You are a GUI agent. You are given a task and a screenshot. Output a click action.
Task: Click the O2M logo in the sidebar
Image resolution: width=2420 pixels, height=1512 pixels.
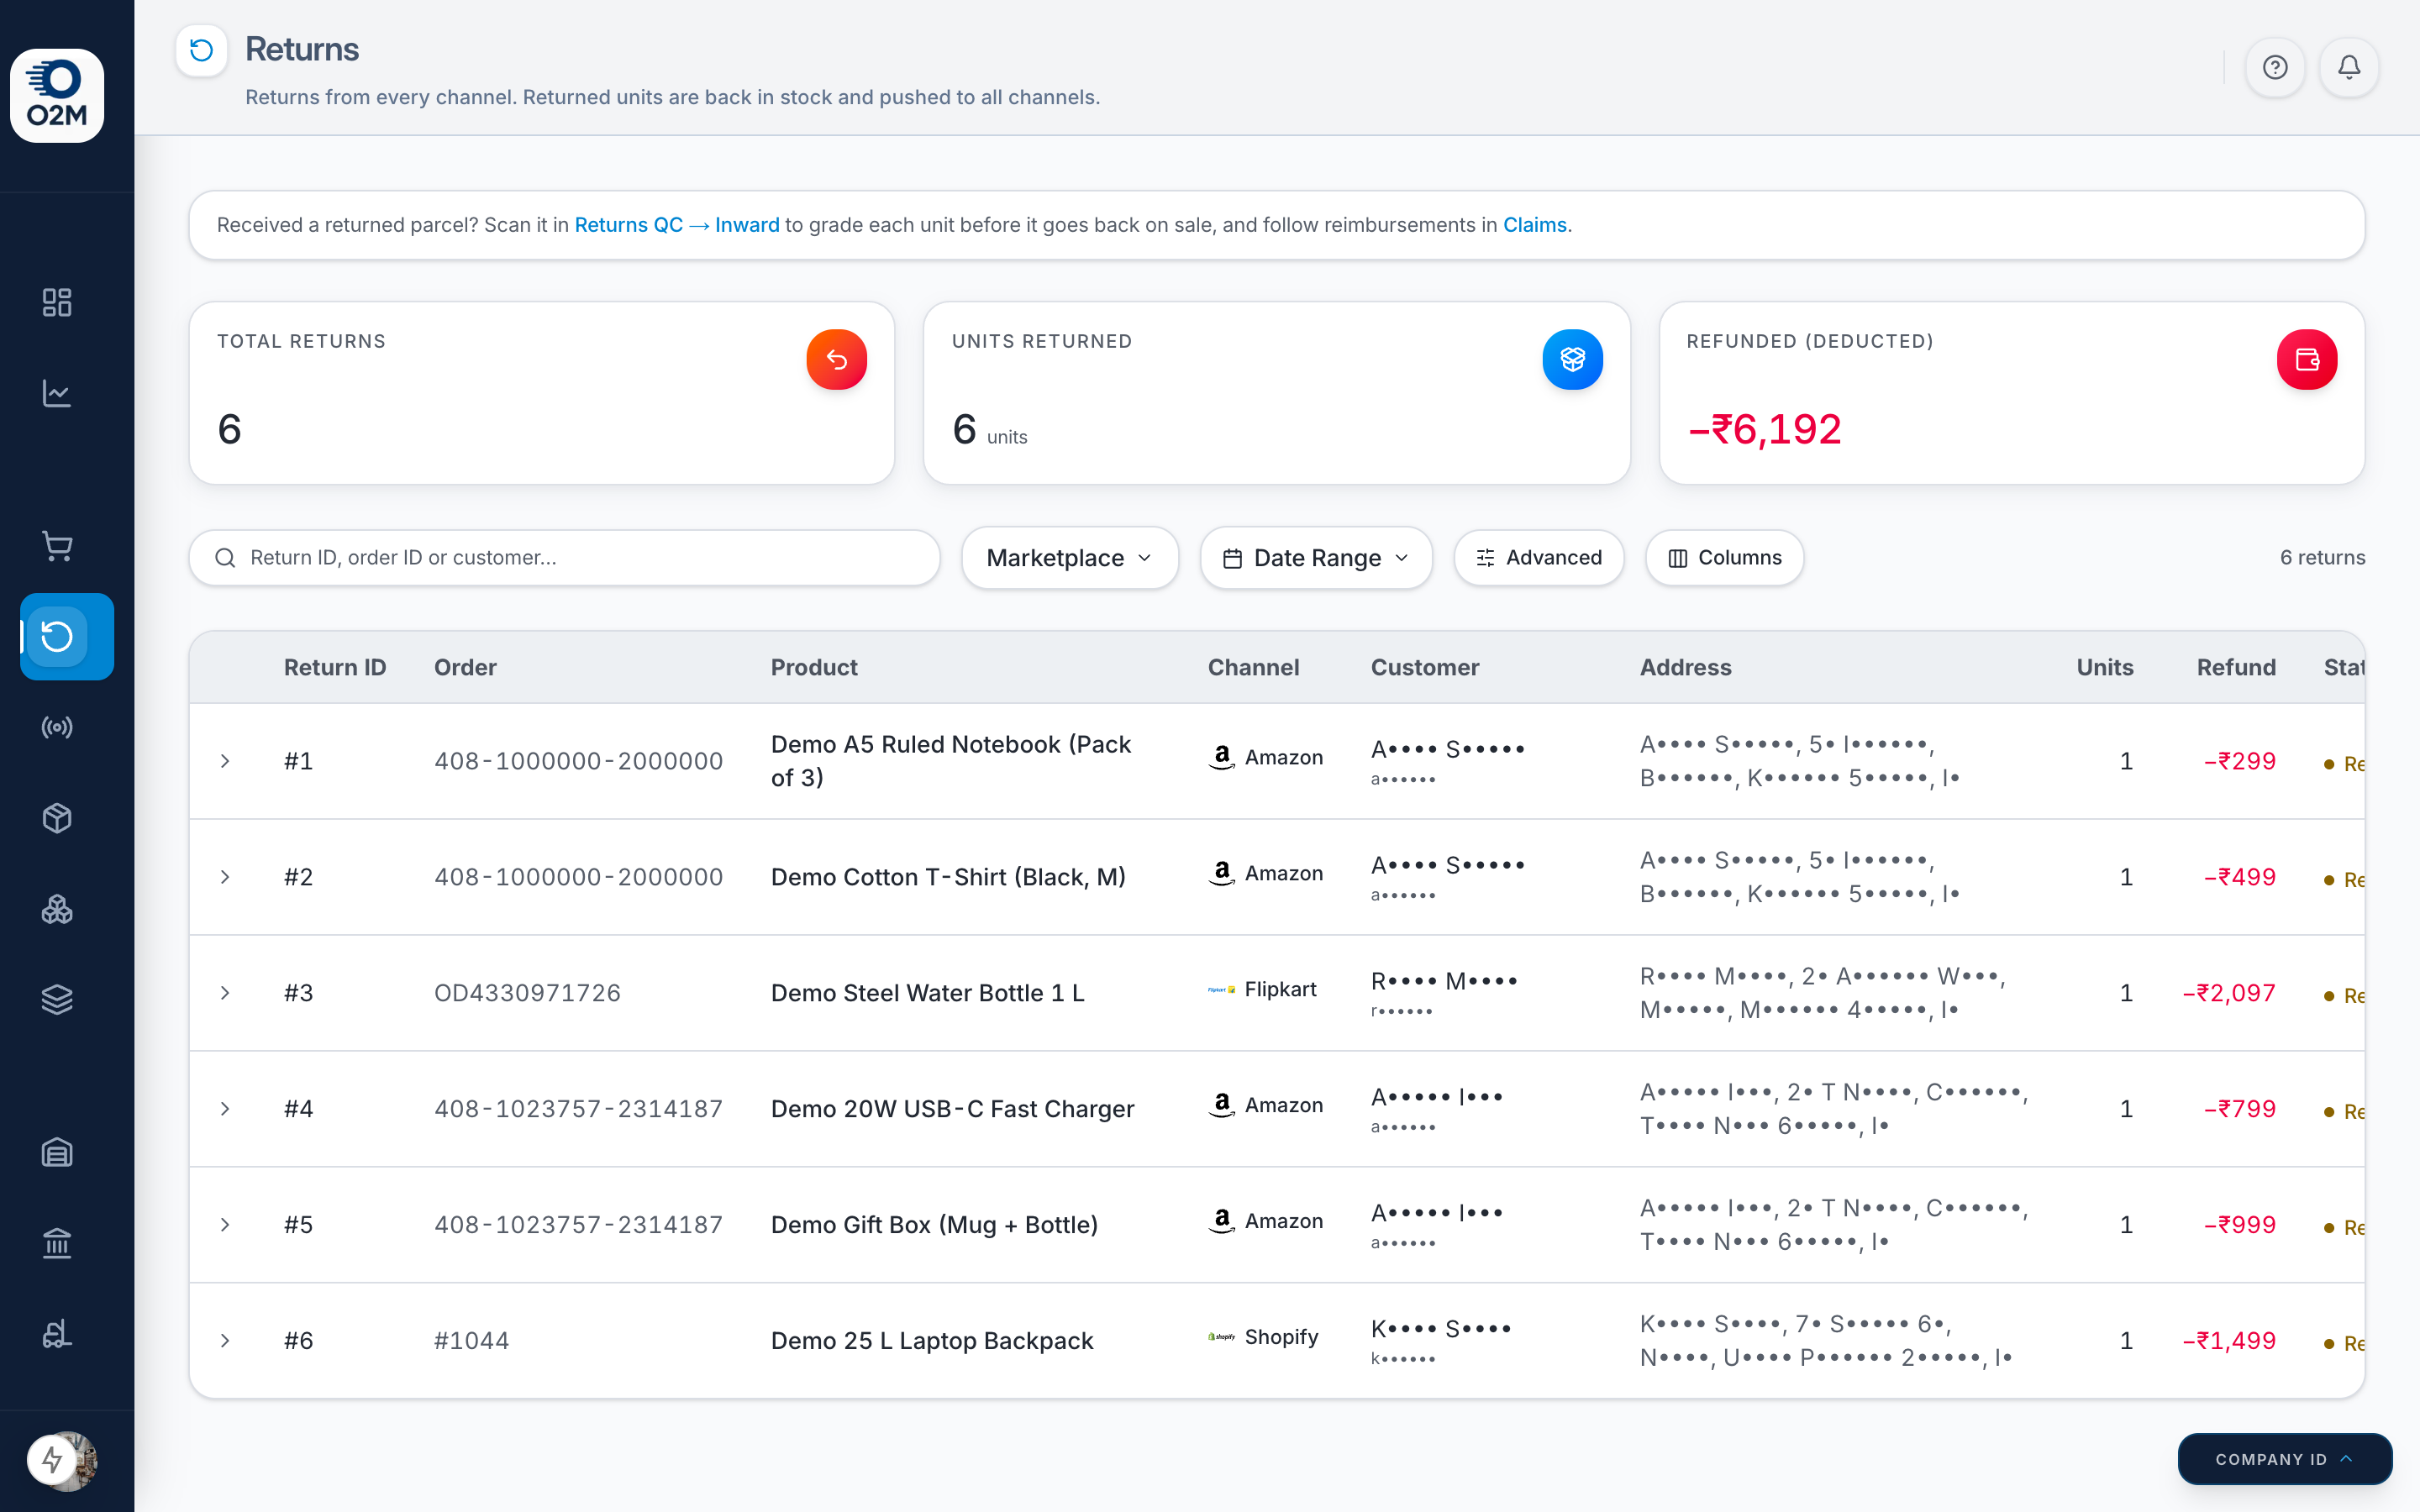[x=57, y=96]
